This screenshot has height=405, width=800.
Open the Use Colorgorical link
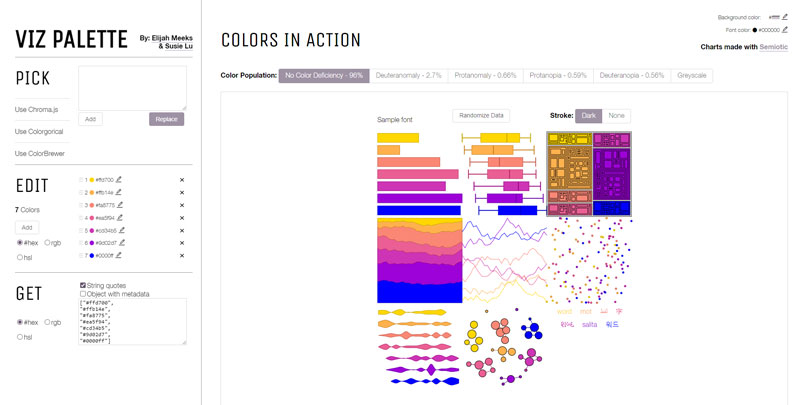click(39, 132)
